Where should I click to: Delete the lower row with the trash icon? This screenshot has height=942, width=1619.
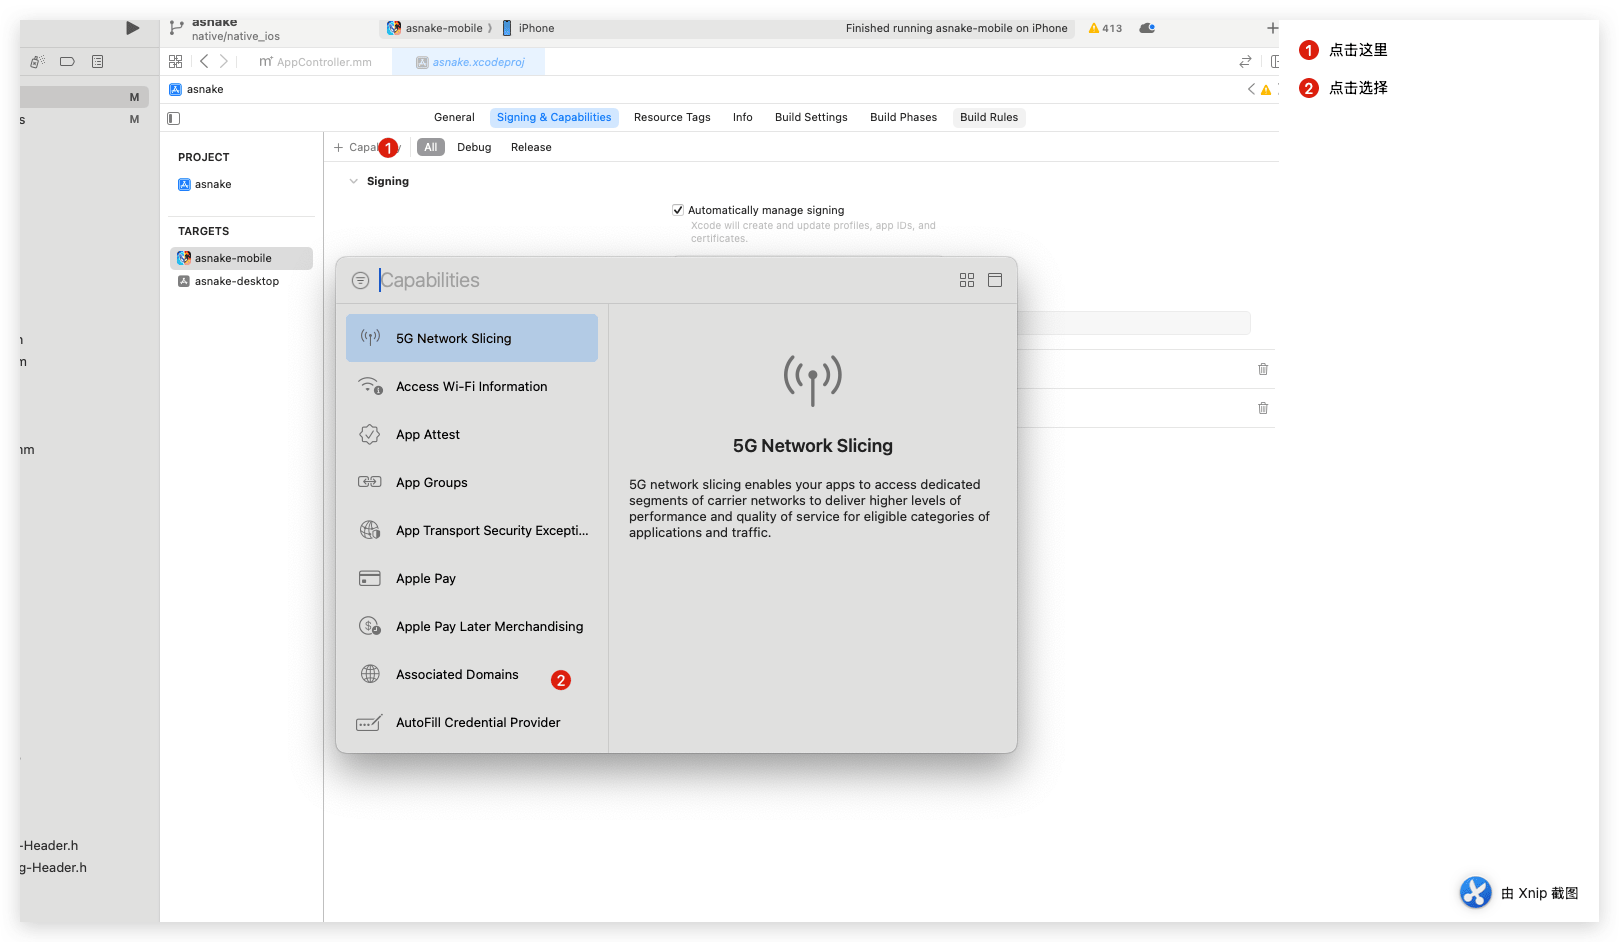coord(1263,408)
